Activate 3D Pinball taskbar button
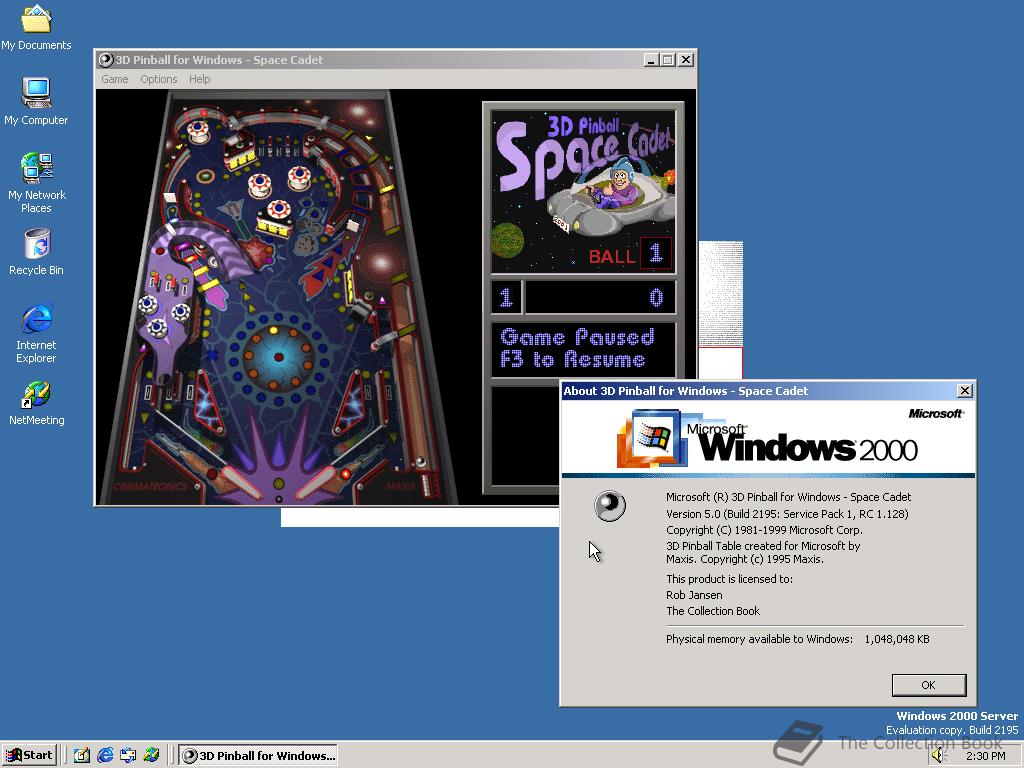1024x768 pixels. click(258, 755)
